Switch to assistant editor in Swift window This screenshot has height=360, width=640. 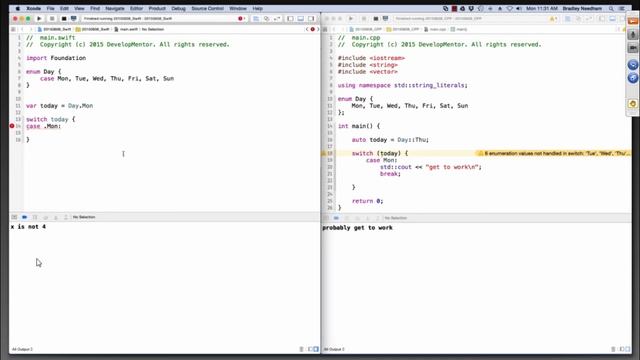[267, 18]
